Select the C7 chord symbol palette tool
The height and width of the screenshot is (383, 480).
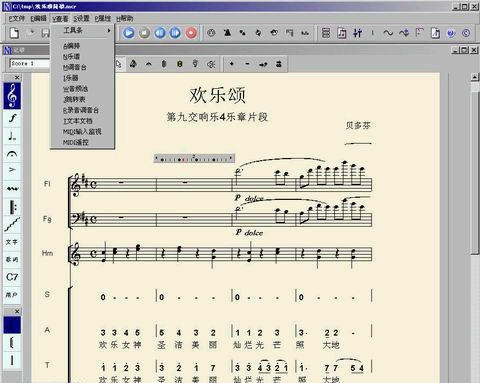pyautogui.click(x=12, y=277)
